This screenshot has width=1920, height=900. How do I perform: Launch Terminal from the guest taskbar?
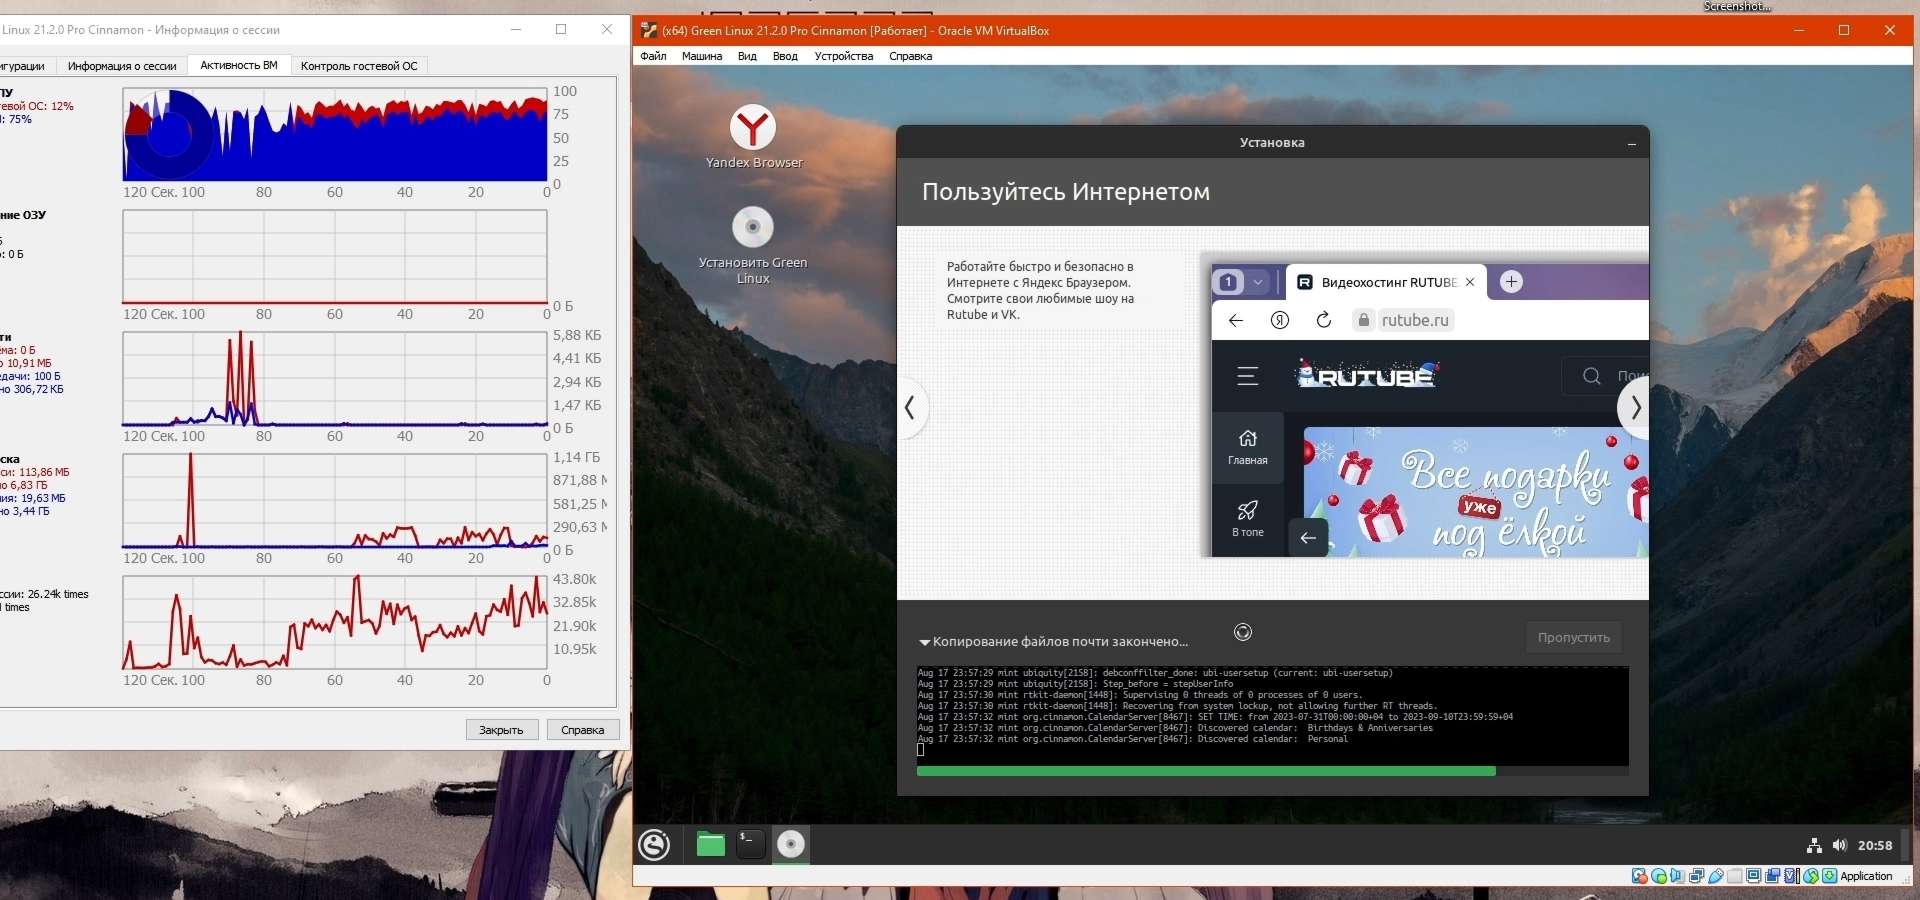coord(750,845)
